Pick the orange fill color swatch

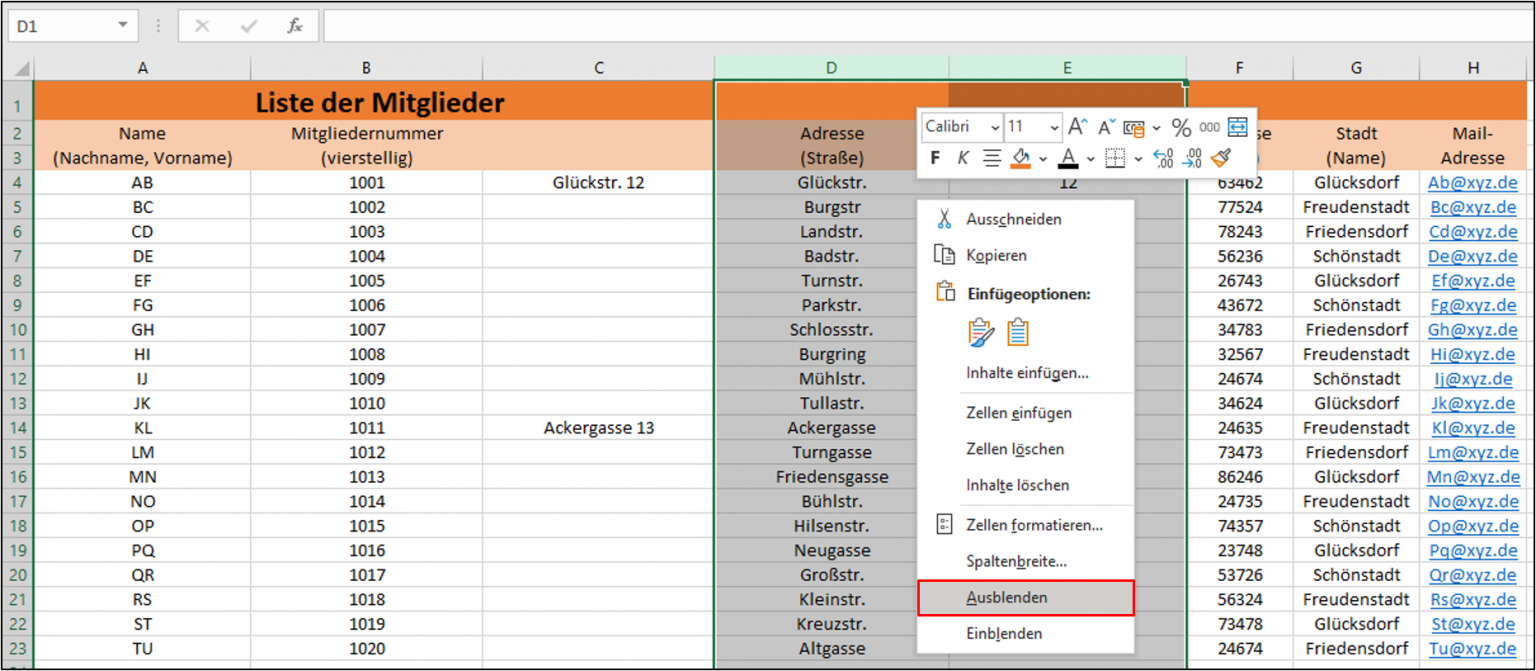(1021, 165)
